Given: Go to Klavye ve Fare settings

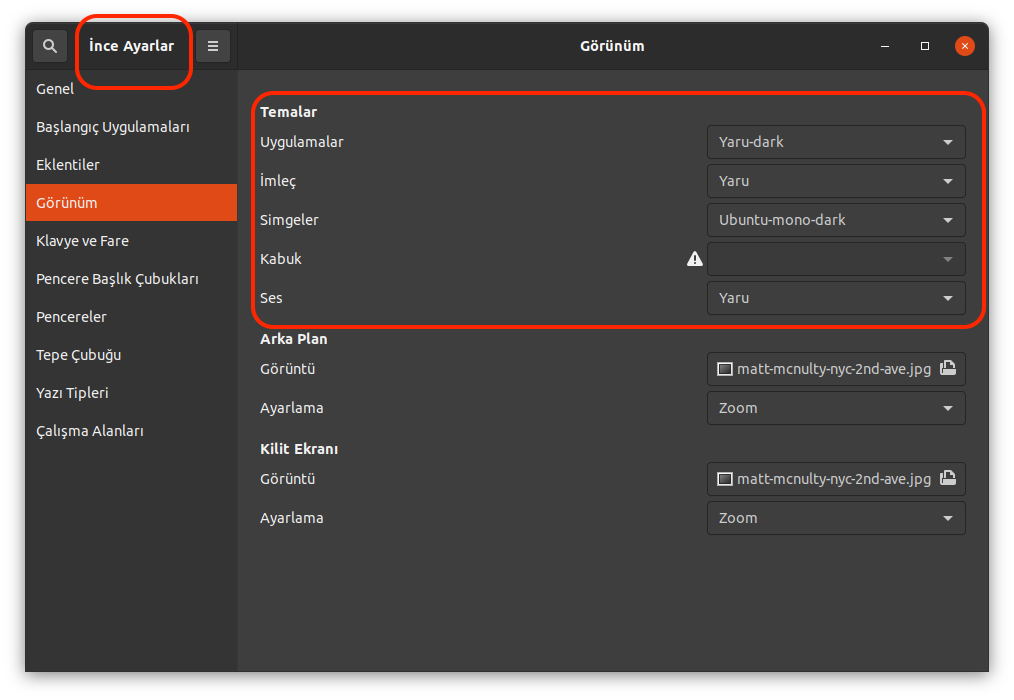Looking at the screenshot, I should point(82,241).
